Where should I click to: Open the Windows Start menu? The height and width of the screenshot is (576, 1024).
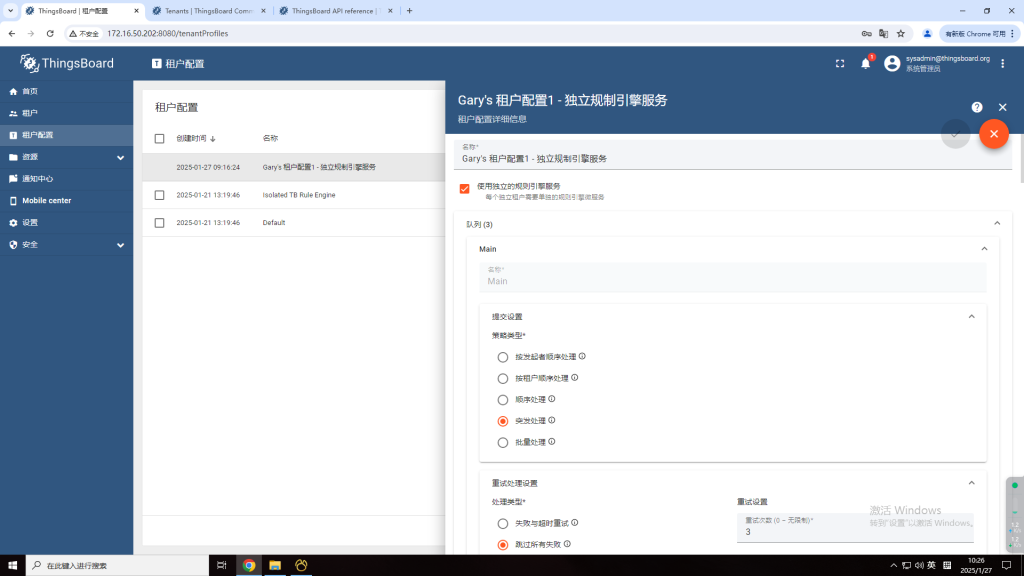point(12,566)
